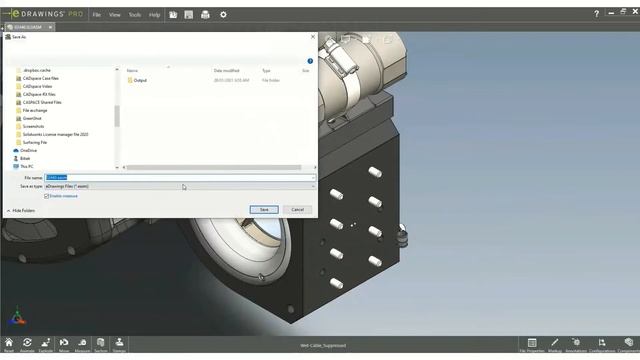Open the File Properties panel

coord(532,345)
